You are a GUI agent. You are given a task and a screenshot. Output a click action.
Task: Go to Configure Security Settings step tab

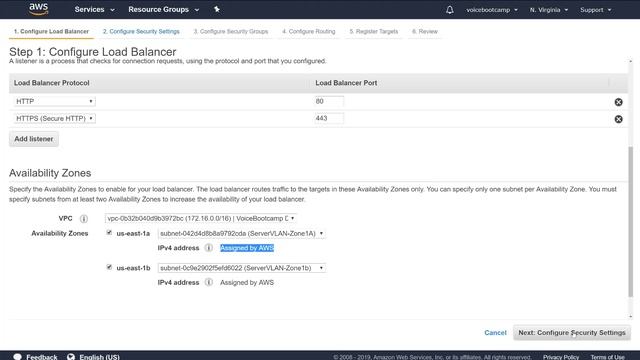(141, 31)
